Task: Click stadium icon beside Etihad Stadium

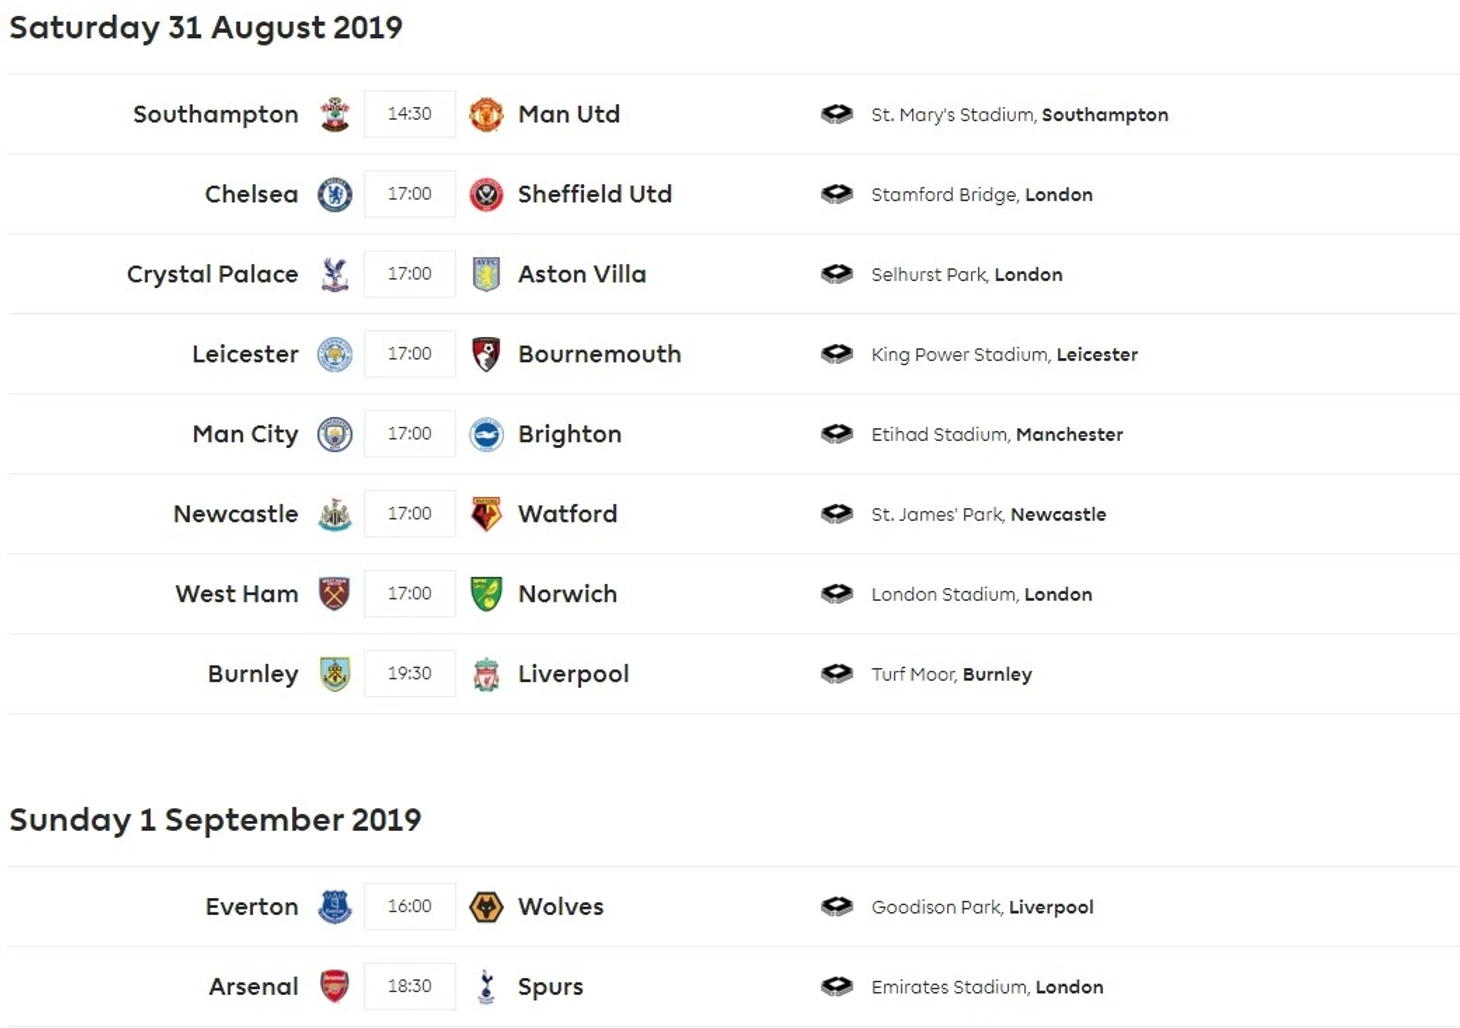Action: coord(836,434)
